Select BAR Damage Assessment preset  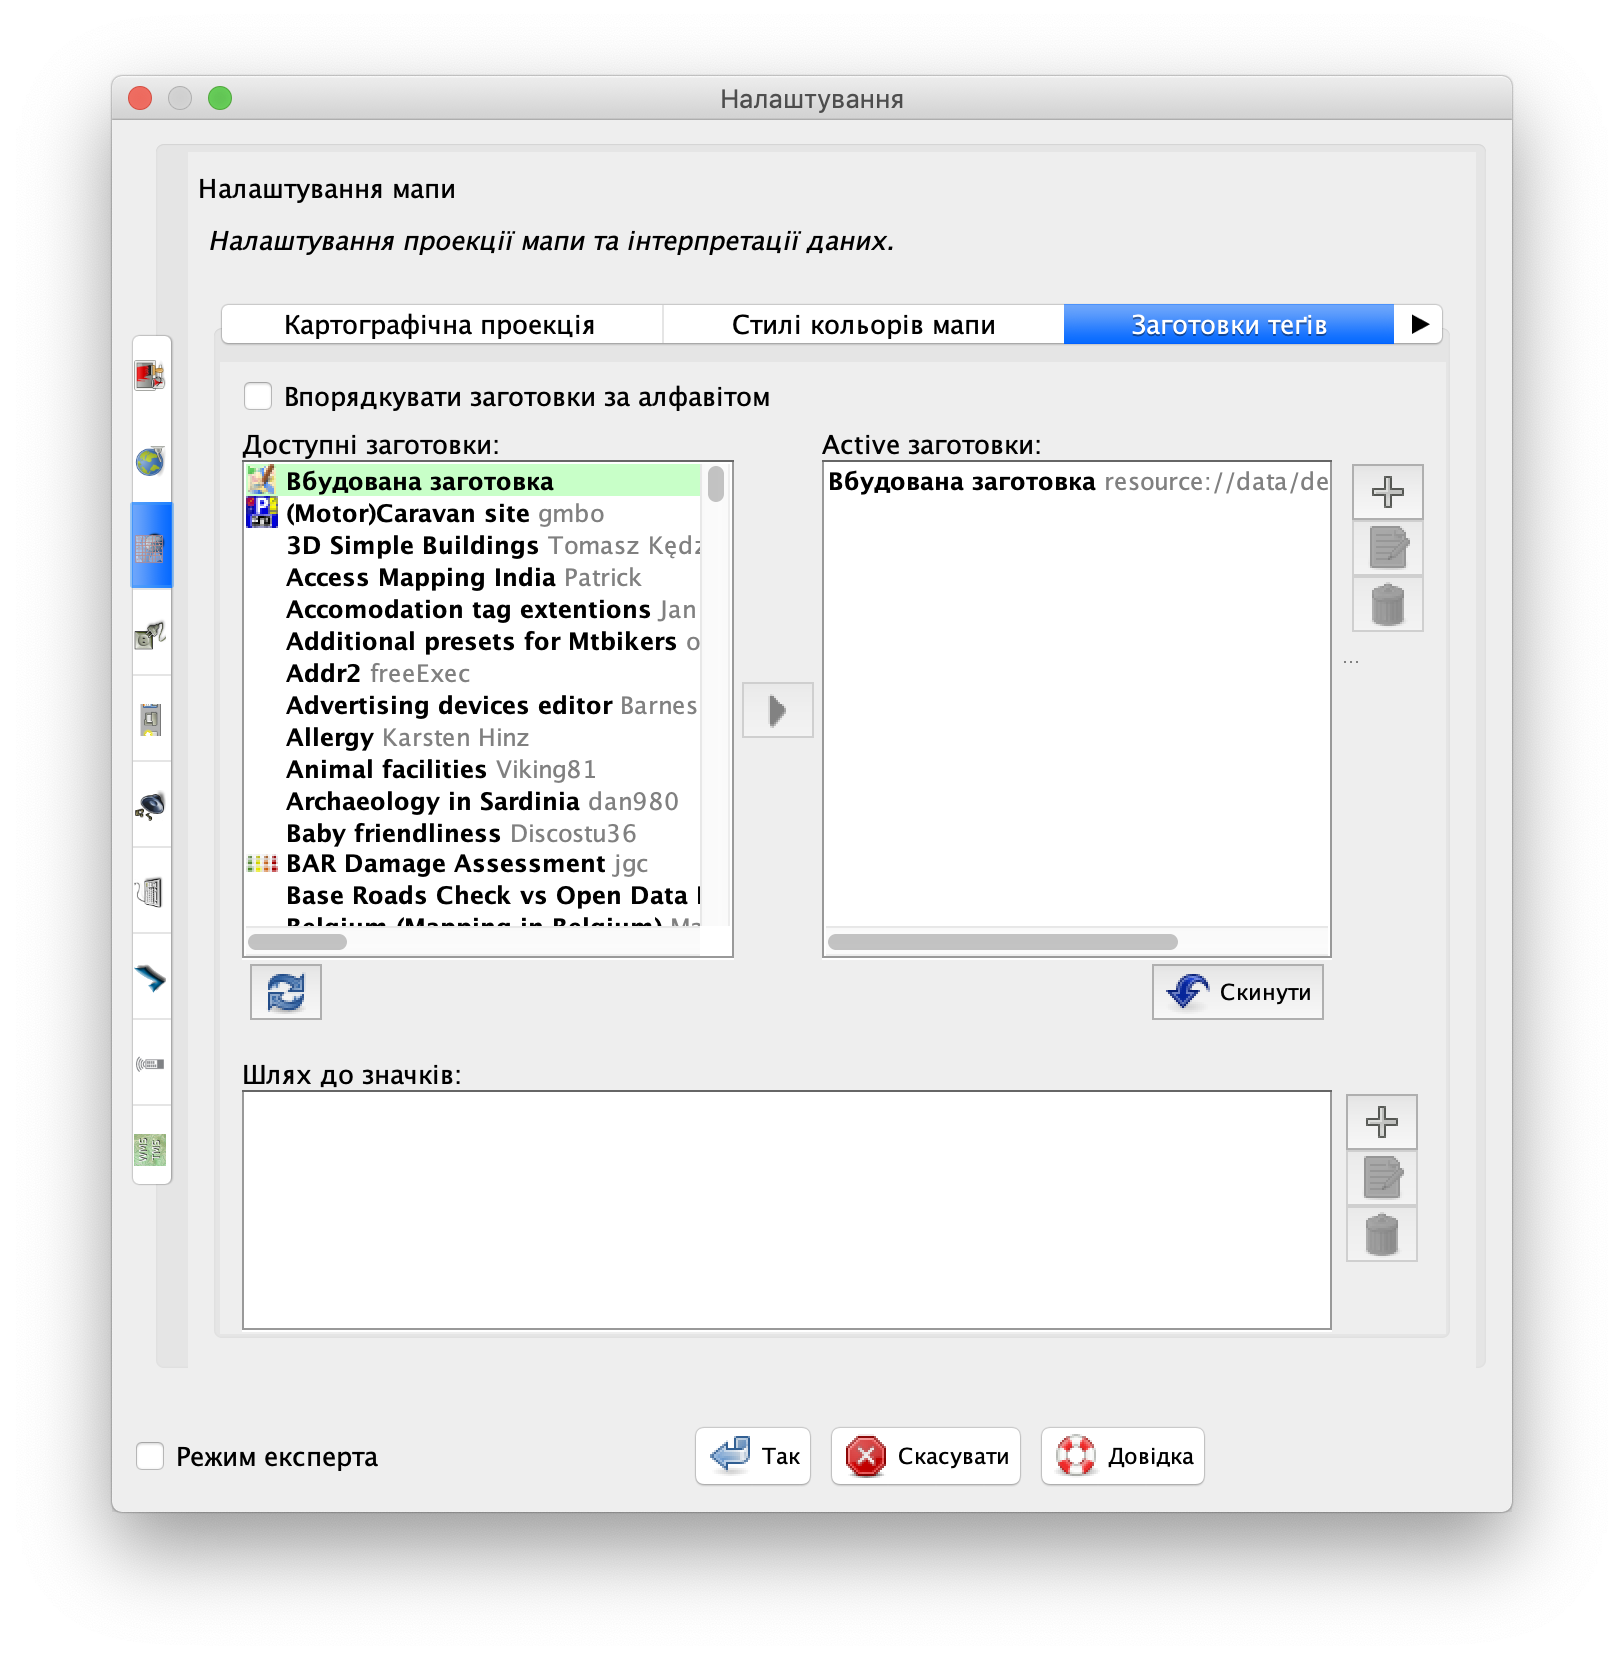point(473,864)
